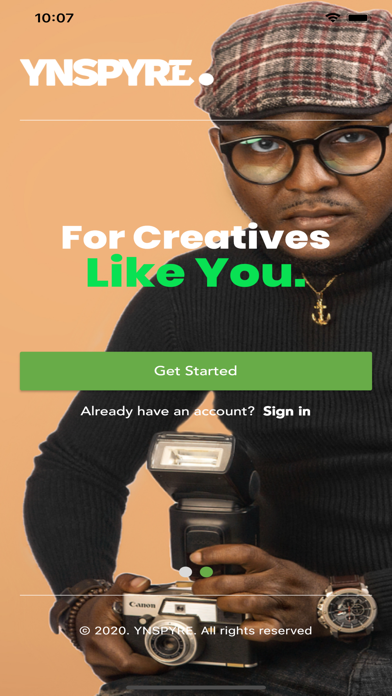Click the YNSPYRE logo wordmark
The height and width of the screenshot is (696, 392).
point(107,73)
